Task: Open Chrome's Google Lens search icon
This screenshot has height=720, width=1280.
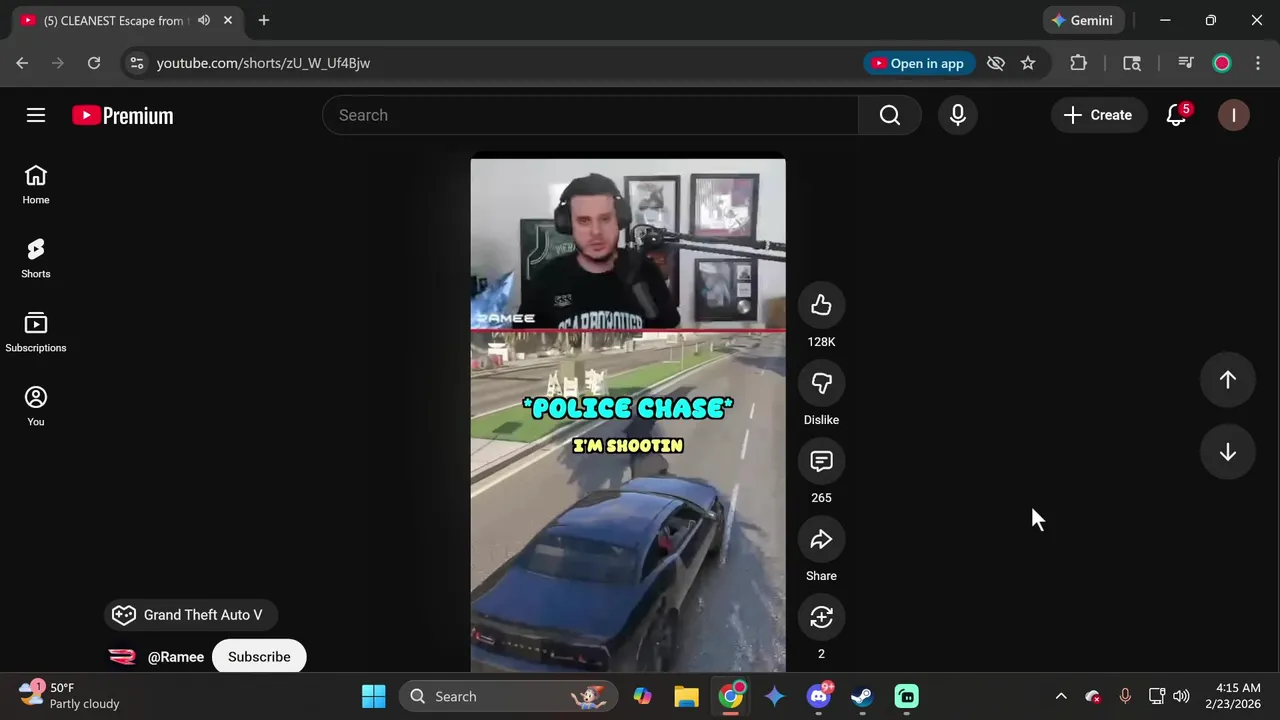Action: [1132, 63]
